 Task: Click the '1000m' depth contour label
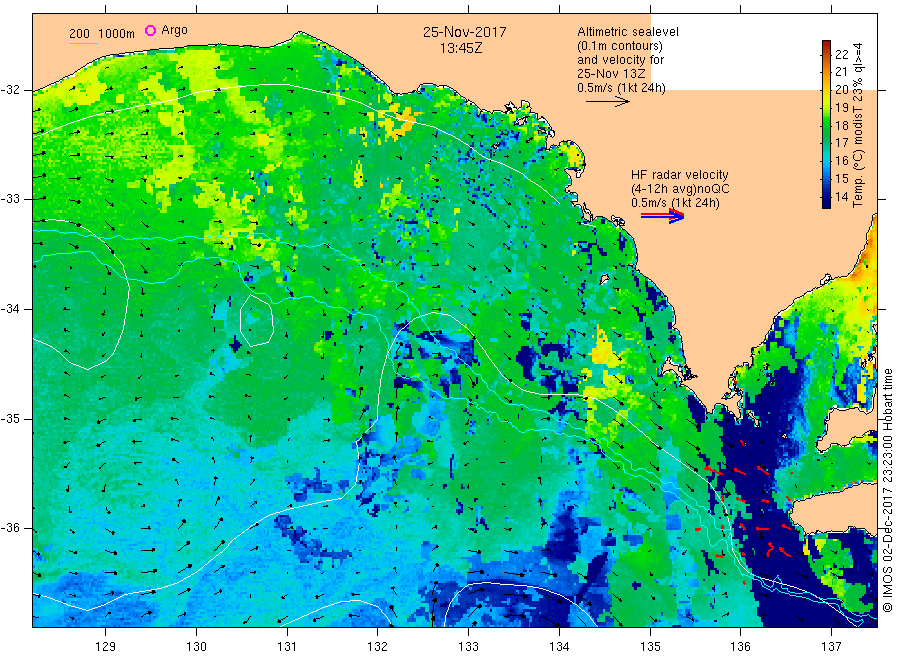click(x=116, y=34)
